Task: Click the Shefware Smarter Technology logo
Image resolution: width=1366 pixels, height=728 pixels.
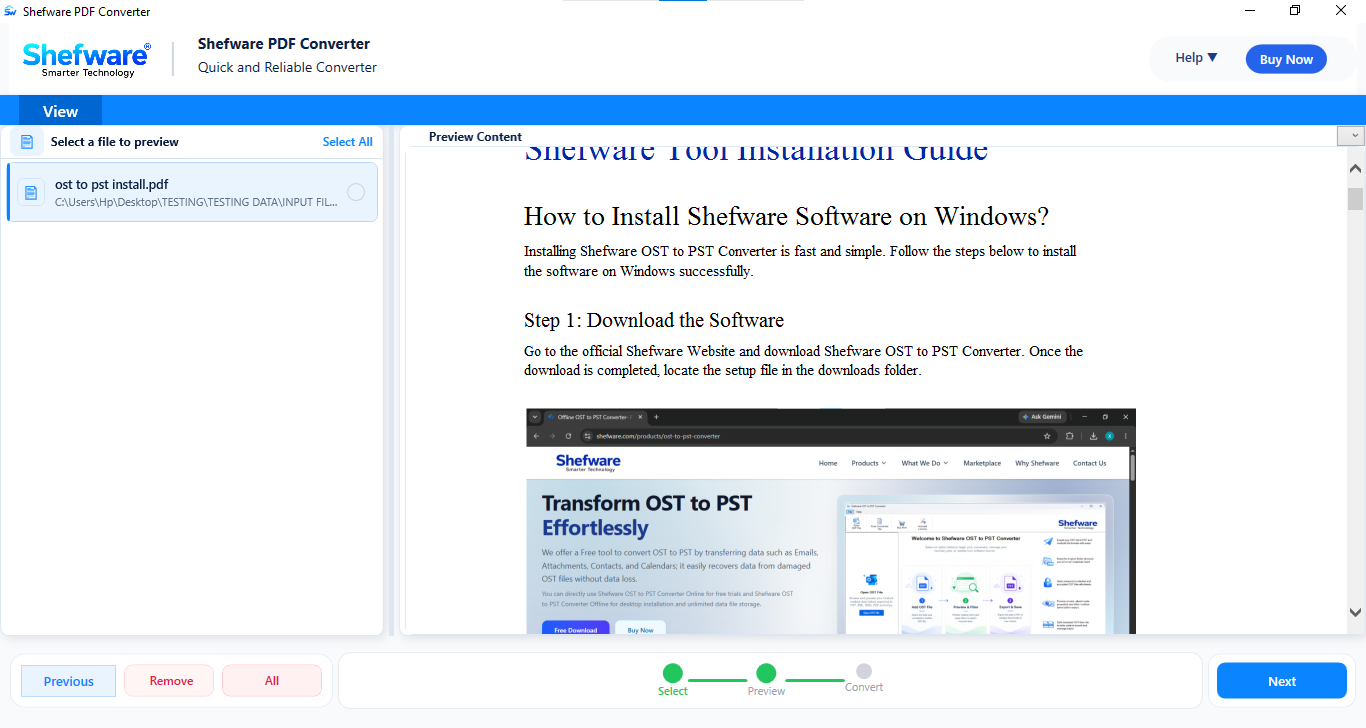Action: click(87, 59)
